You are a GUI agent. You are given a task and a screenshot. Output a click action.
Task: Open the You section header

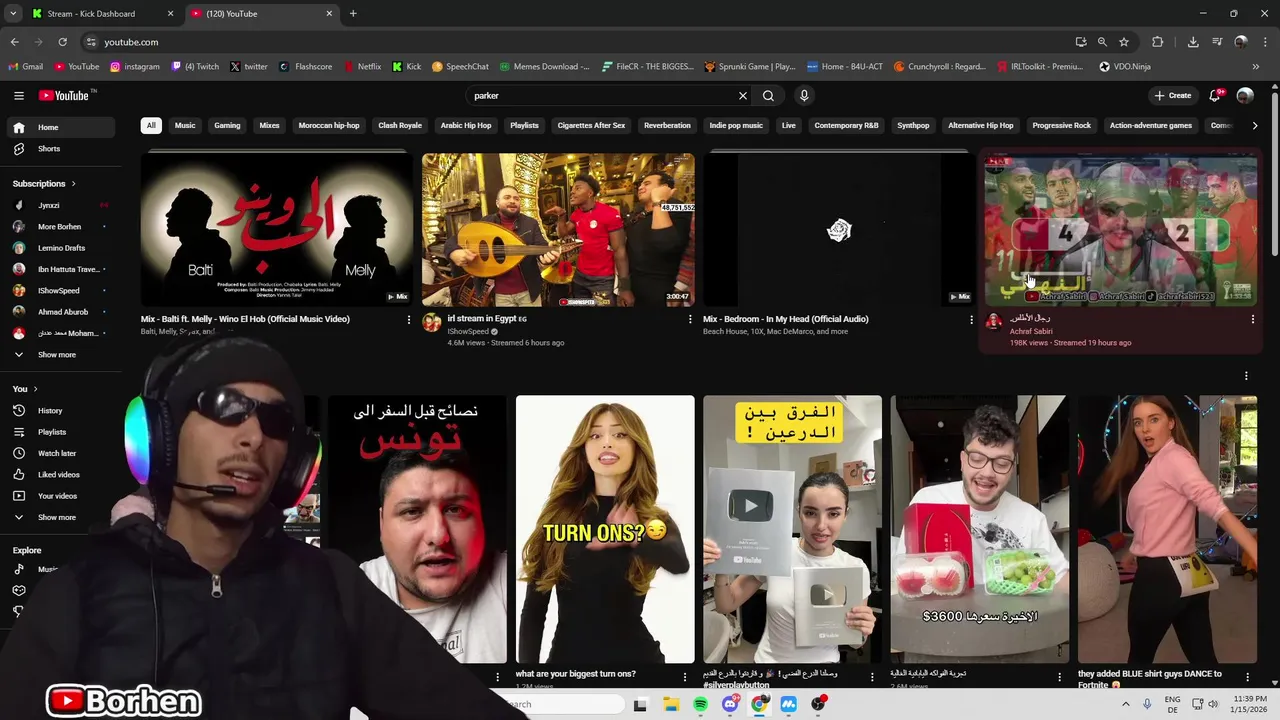(25, 389)
